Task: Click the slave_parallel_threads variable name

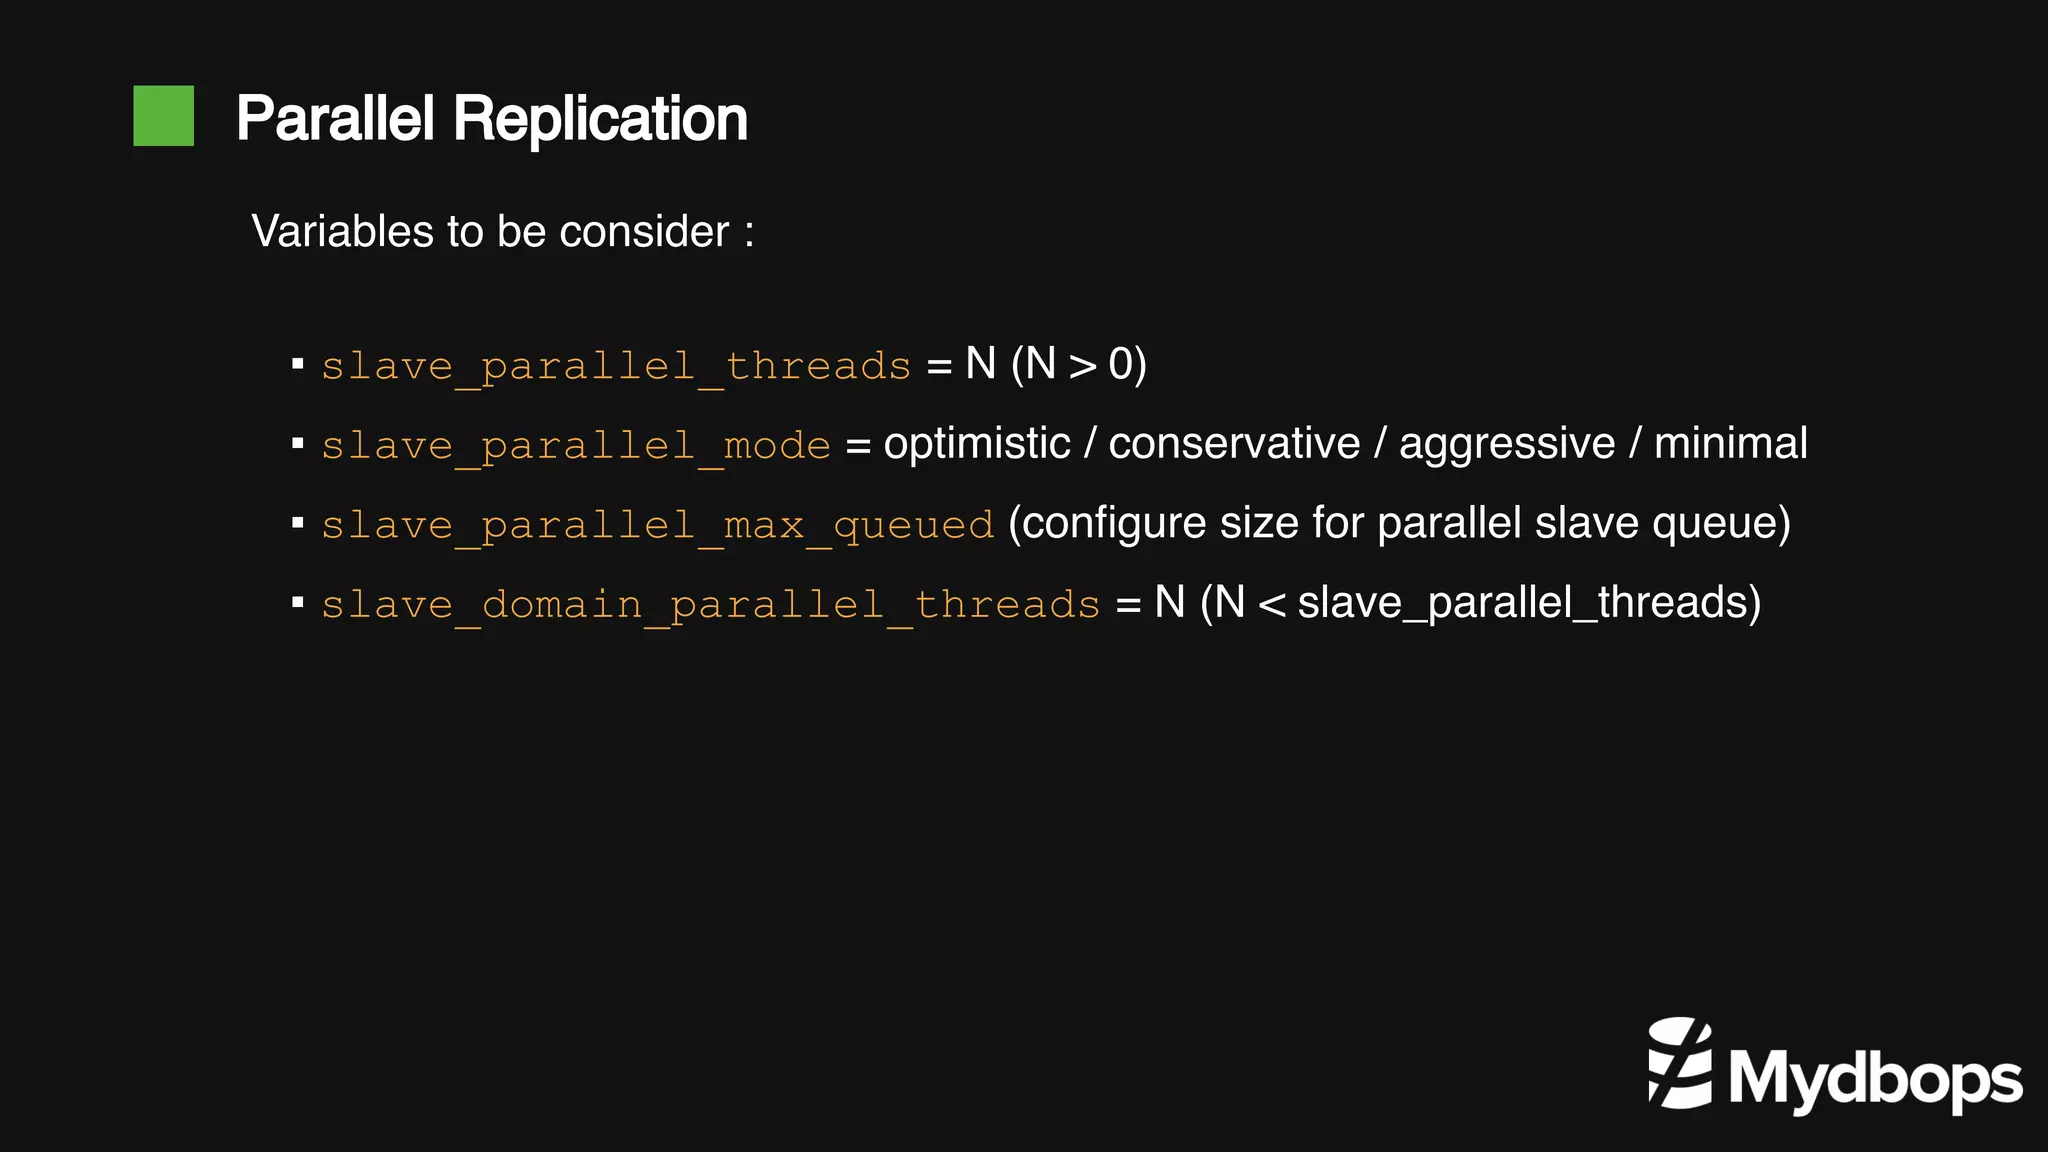Action: pyautogui.click(x=616, y=366)
